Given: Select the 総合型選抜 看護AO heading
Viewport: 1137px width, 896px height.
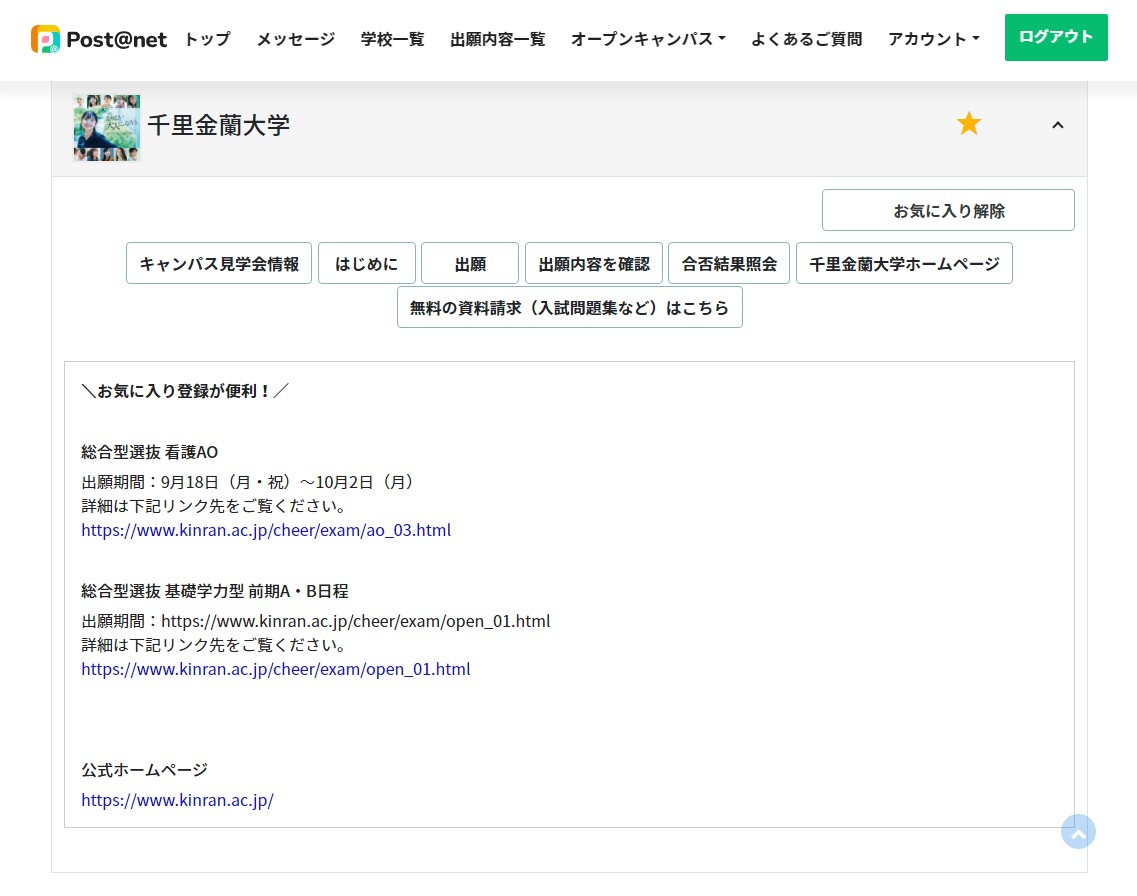Looking at the screenshot, I should click(149, 452).
